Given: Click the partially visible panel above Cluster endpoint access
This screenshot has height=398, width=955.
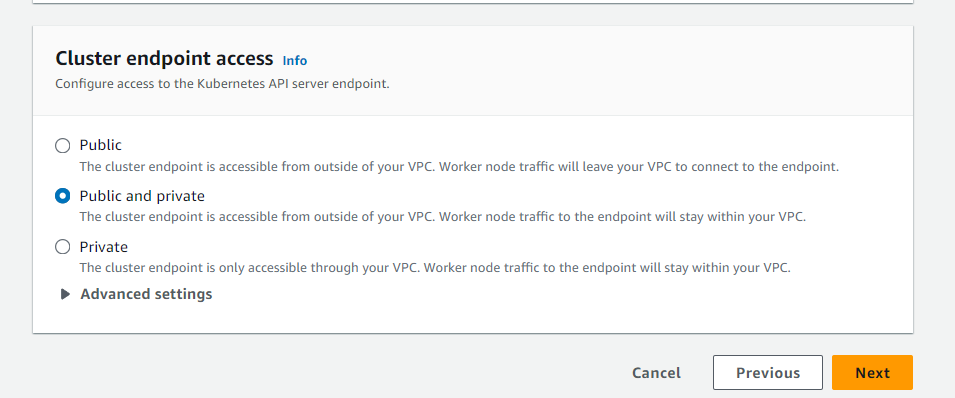Looking at the screenshot, I should 473,2.
